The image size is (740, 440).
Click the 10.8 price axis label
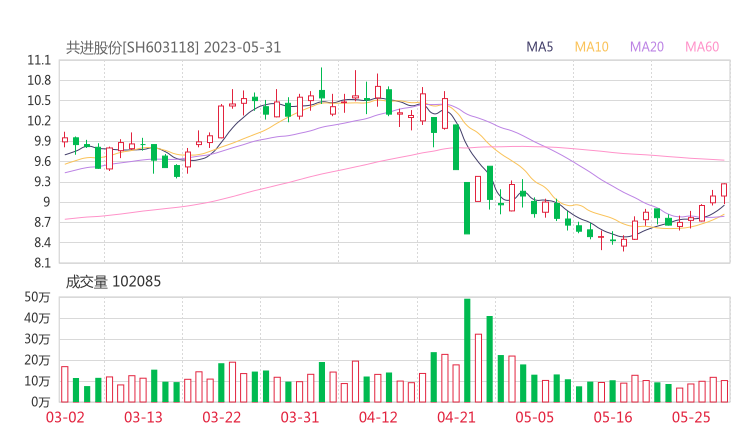point(39,81)
